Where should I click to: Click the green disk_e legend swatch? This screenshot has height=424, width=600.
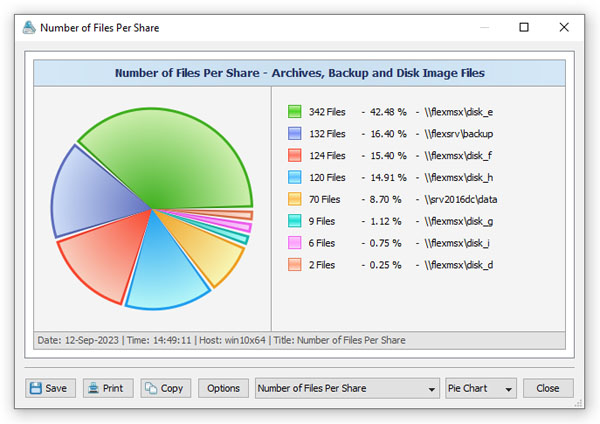click(294, 111)
